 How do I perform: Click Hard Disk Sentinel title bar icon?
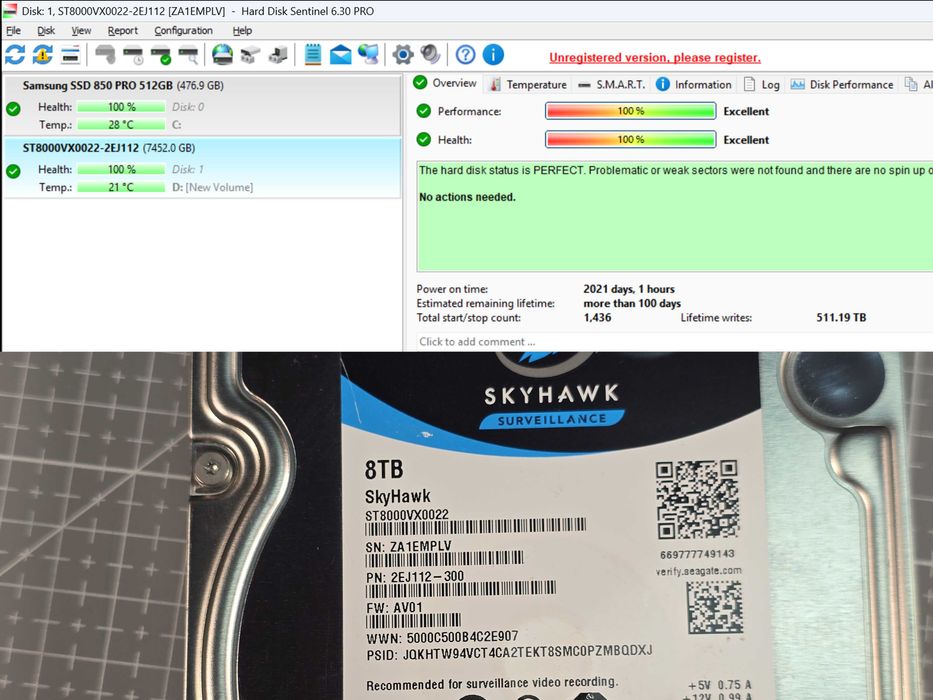(10, 11)
